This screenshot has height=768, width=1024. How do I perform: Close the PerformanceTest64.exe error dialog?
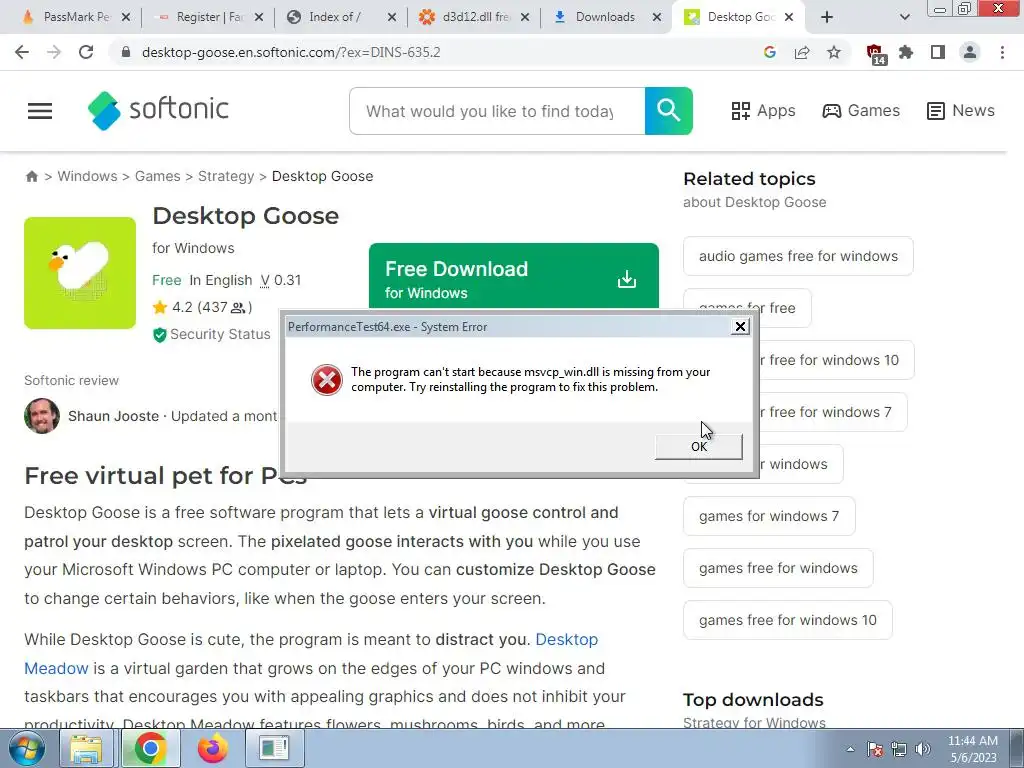[739, 327]
